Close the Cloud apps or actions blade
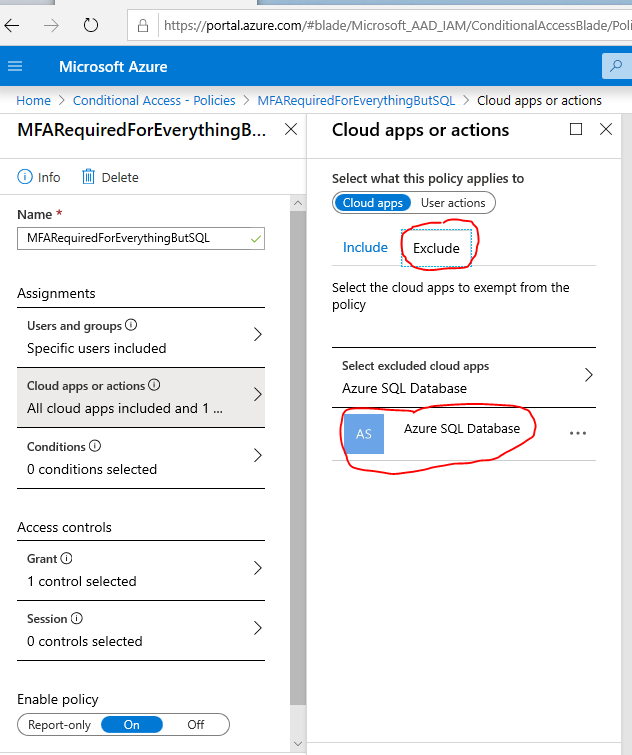 point(606,129)
